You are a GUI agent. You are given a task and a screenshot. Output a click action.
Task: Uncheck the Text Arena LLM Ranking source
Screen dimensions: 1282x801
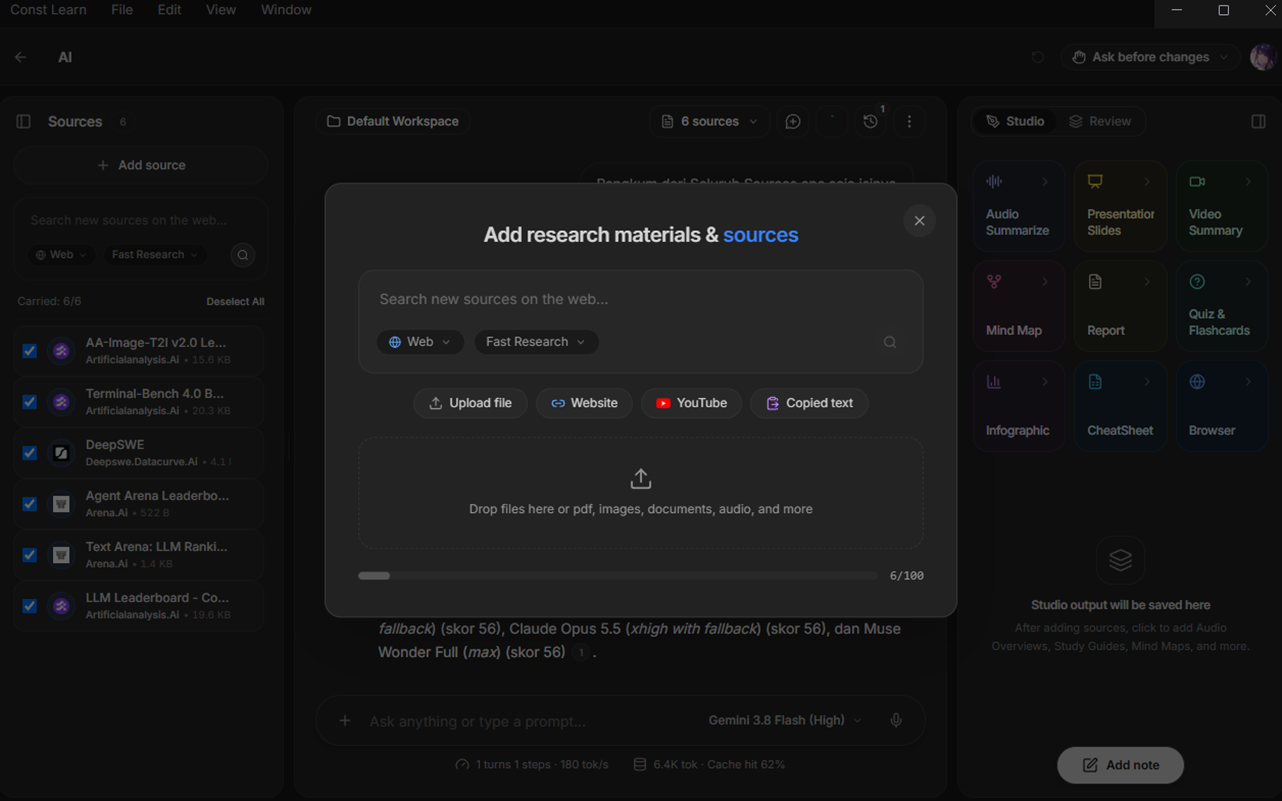click(x=30, y=555)
